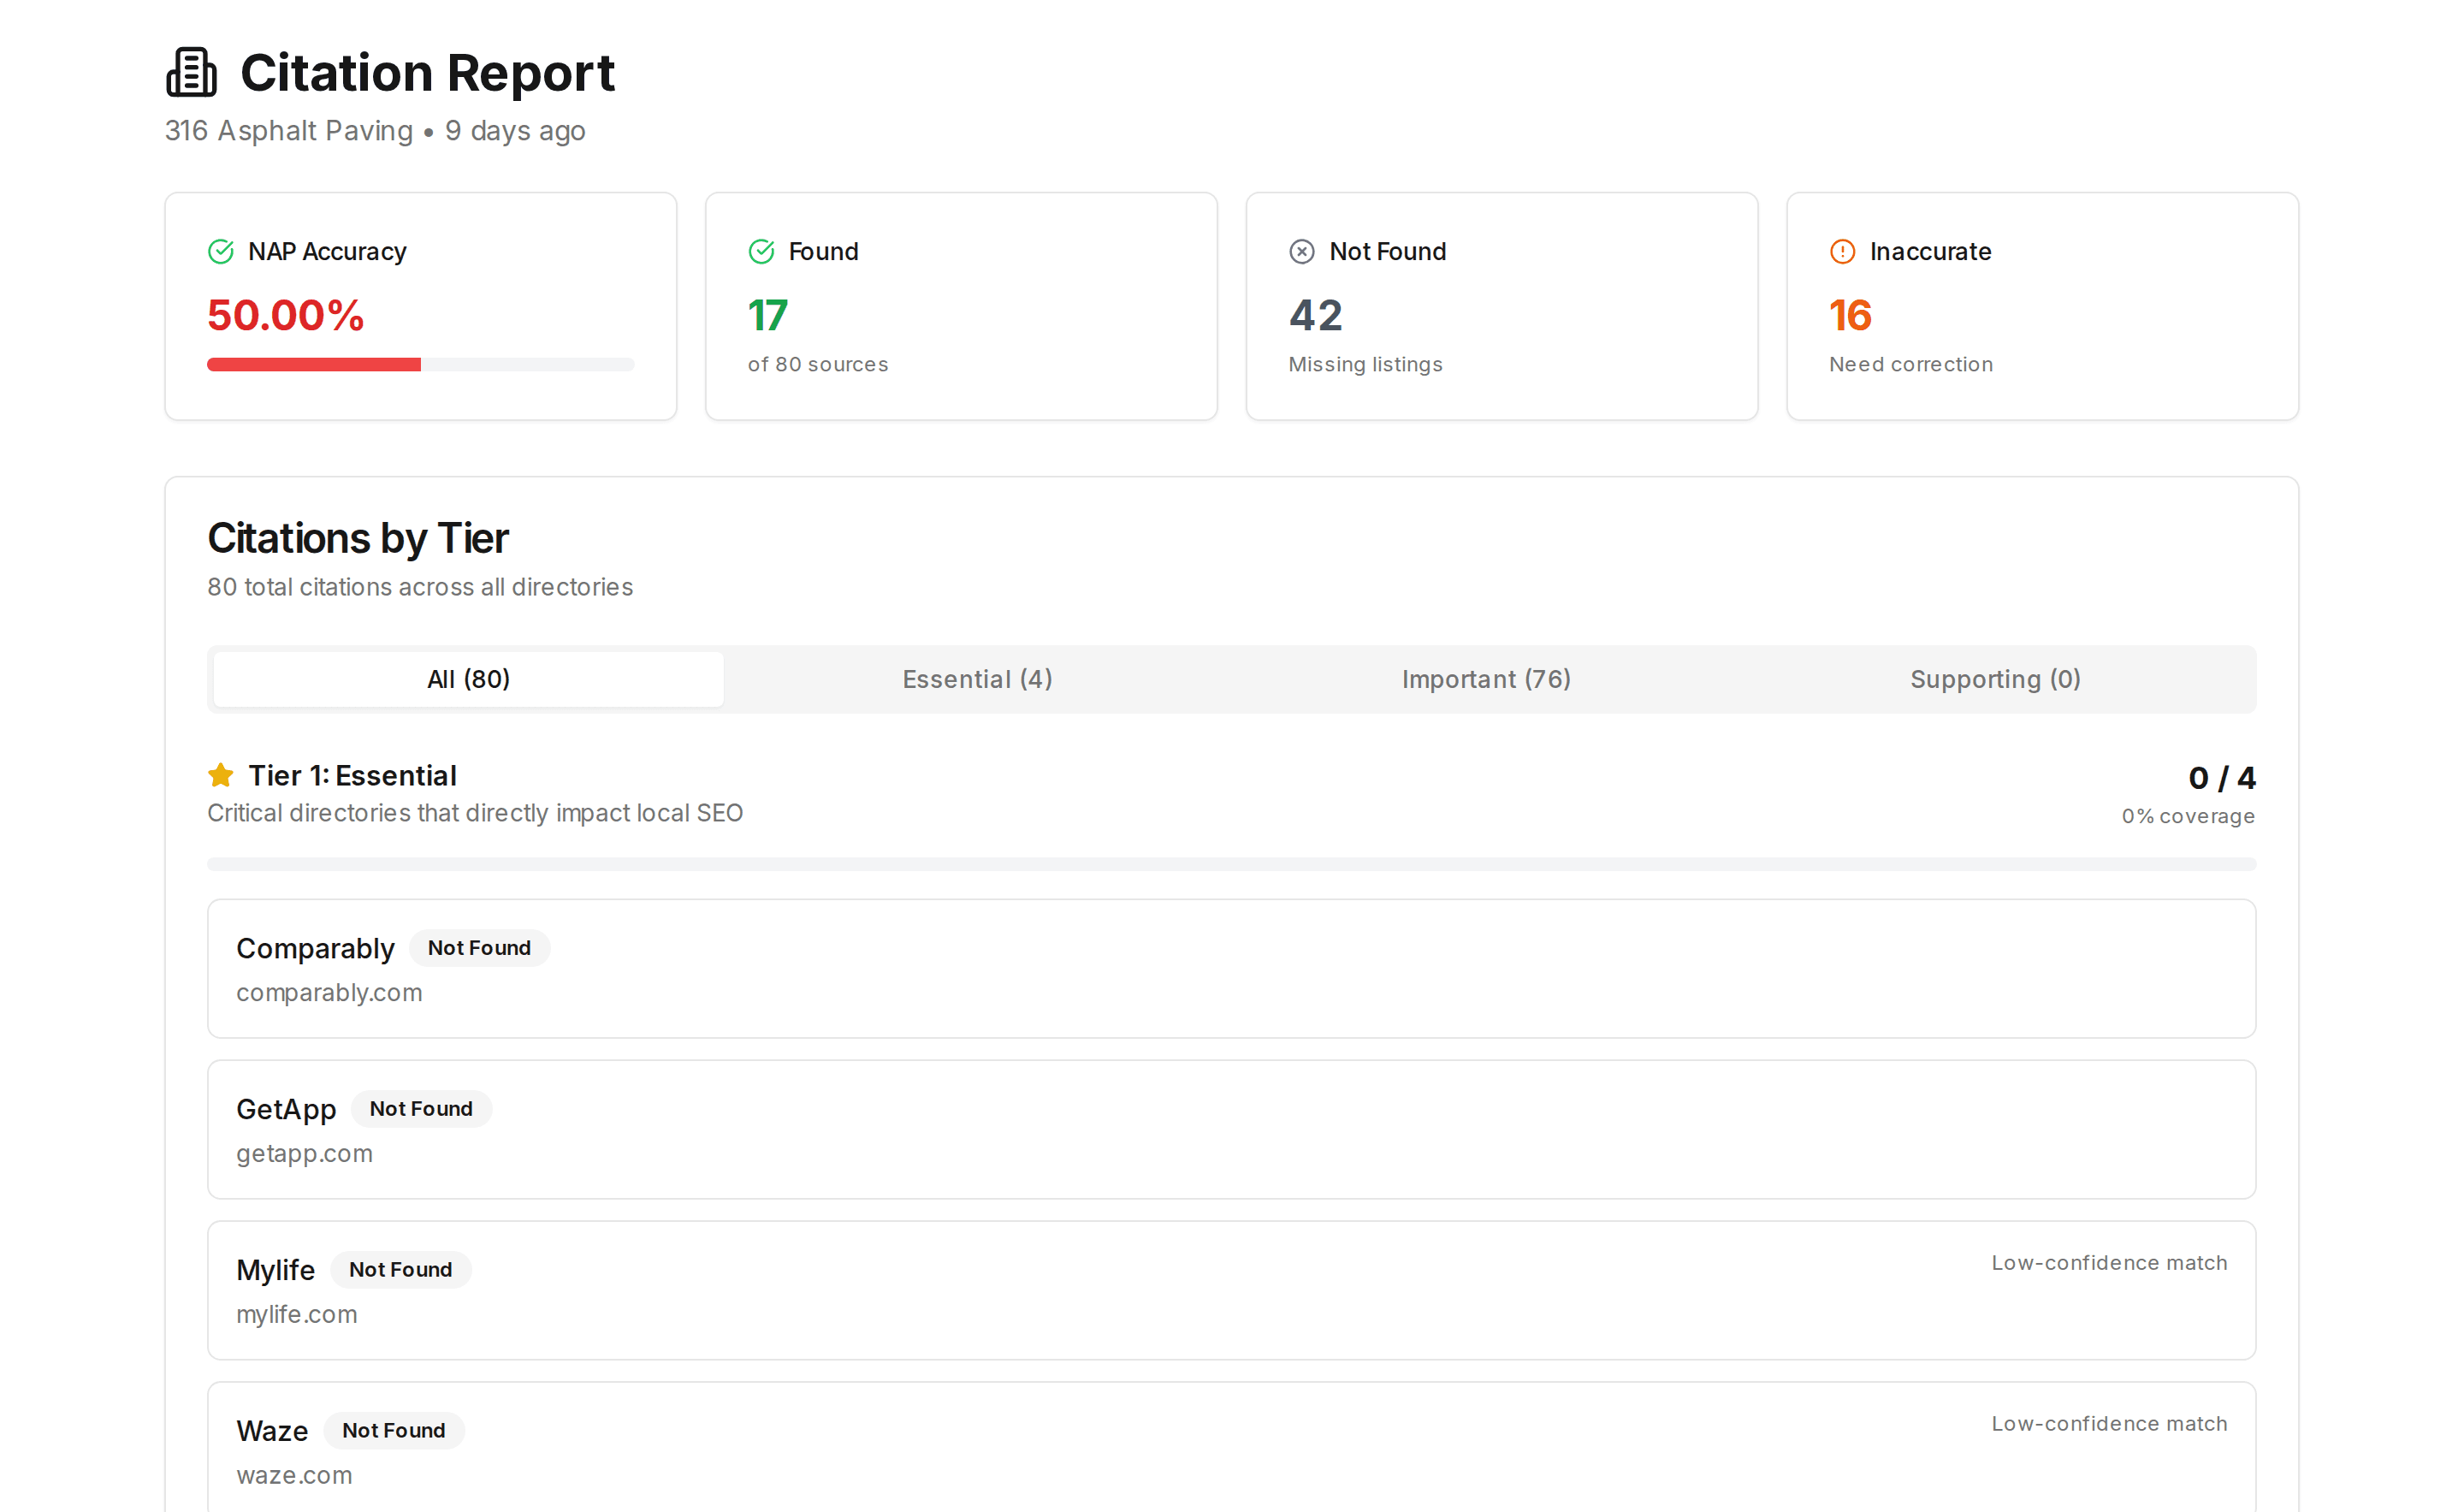
Task: Click Low-confidence match label on Waze card
Action: [2109, 1424]
